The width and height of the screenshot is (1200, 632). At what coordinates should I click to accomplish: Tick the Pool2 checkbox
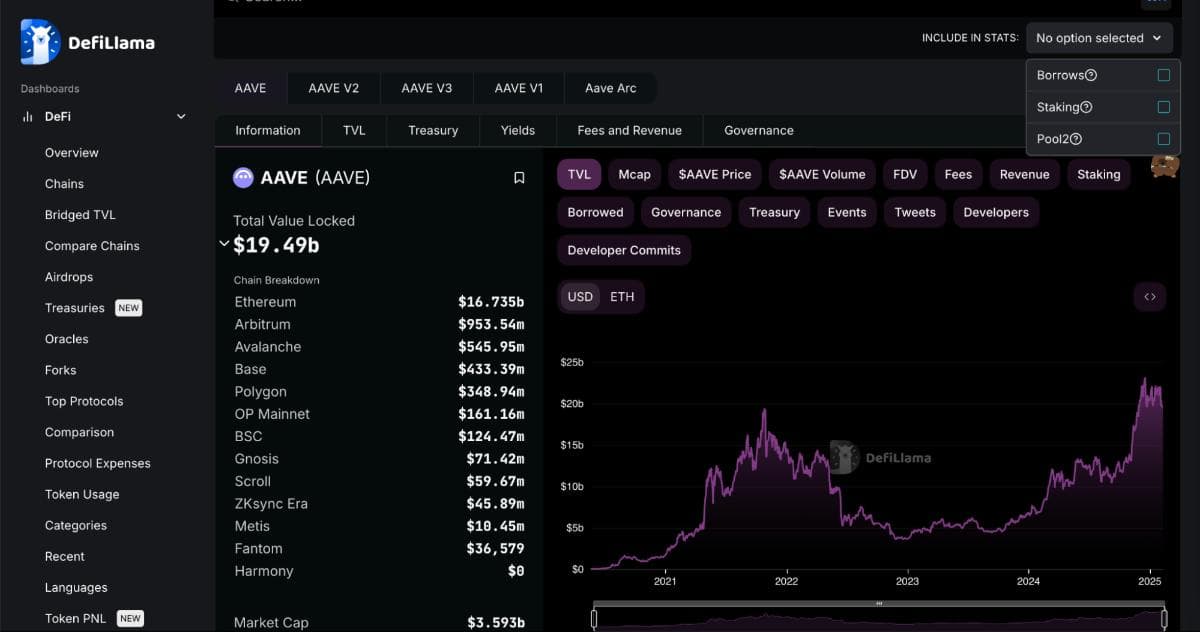click(1163, 138)
